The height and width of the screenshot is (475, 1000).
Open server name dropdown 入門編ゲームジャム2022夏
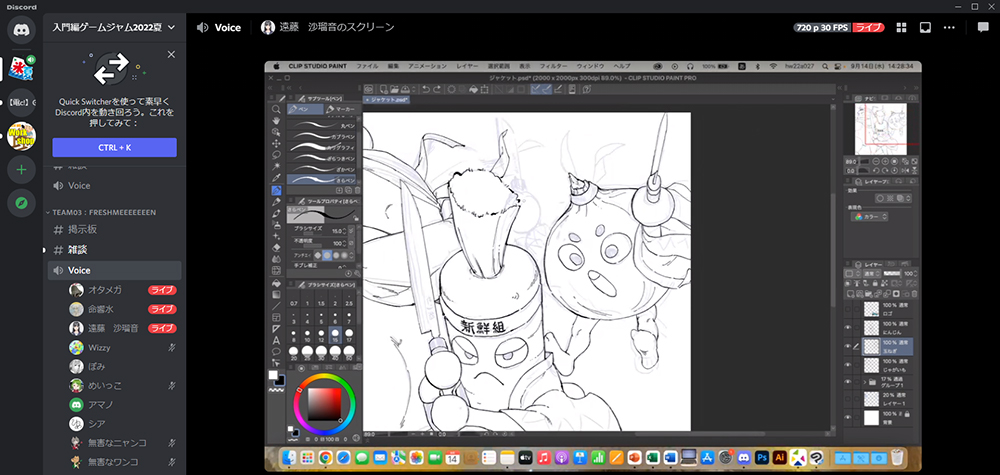(114, 27)
